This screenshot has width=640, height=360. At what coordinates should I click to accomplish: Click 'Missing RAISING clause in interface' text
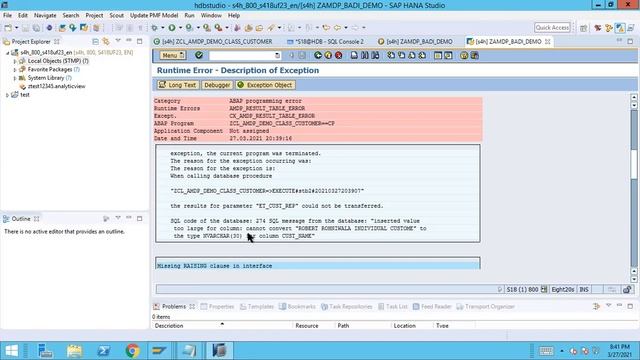(x=215, y=266)
